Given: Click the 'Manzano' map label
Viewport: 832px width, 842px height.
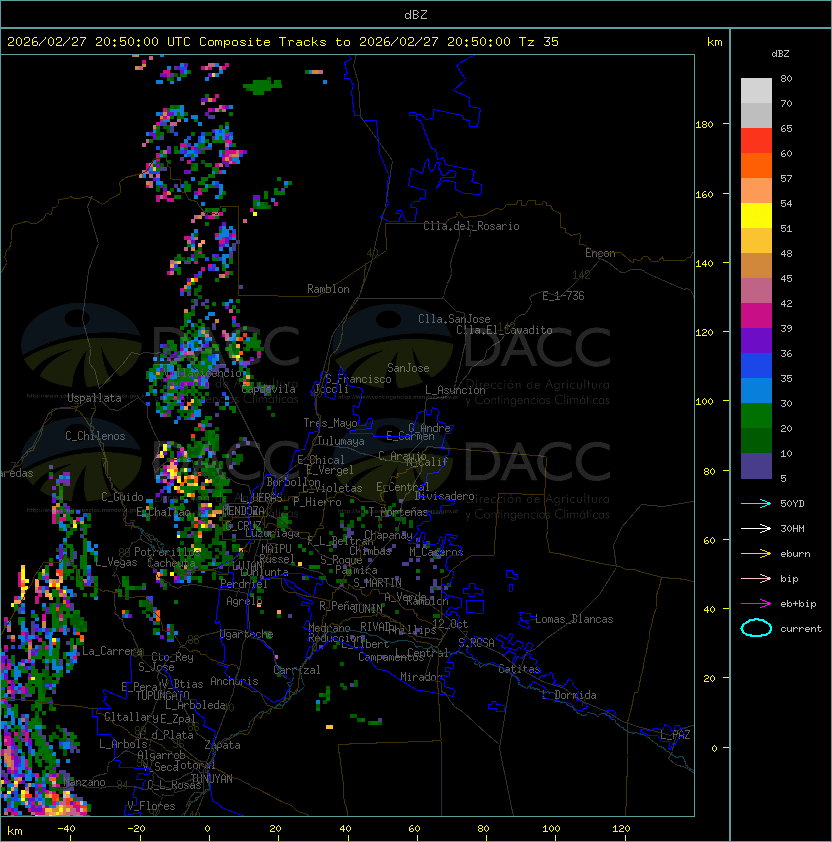Looking at the screenshot, I should 84,782.
